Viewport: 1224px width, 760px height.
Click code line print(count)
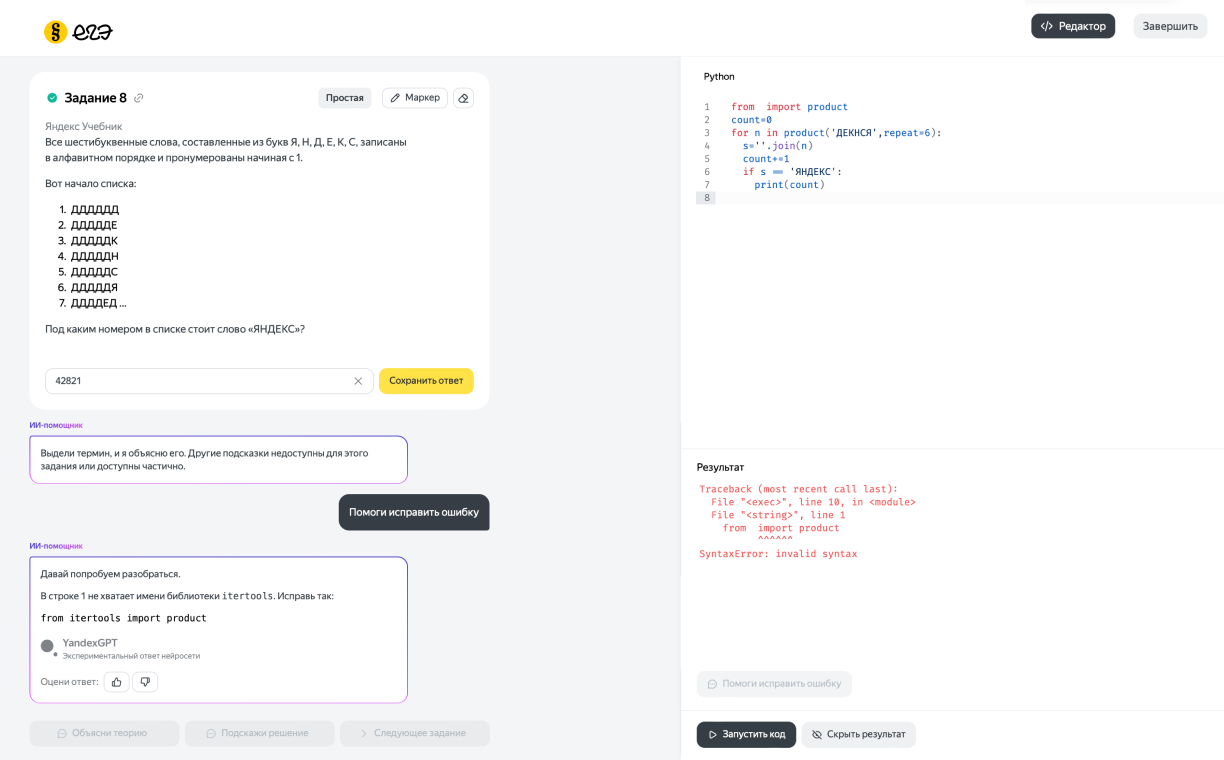coord(789,185)
